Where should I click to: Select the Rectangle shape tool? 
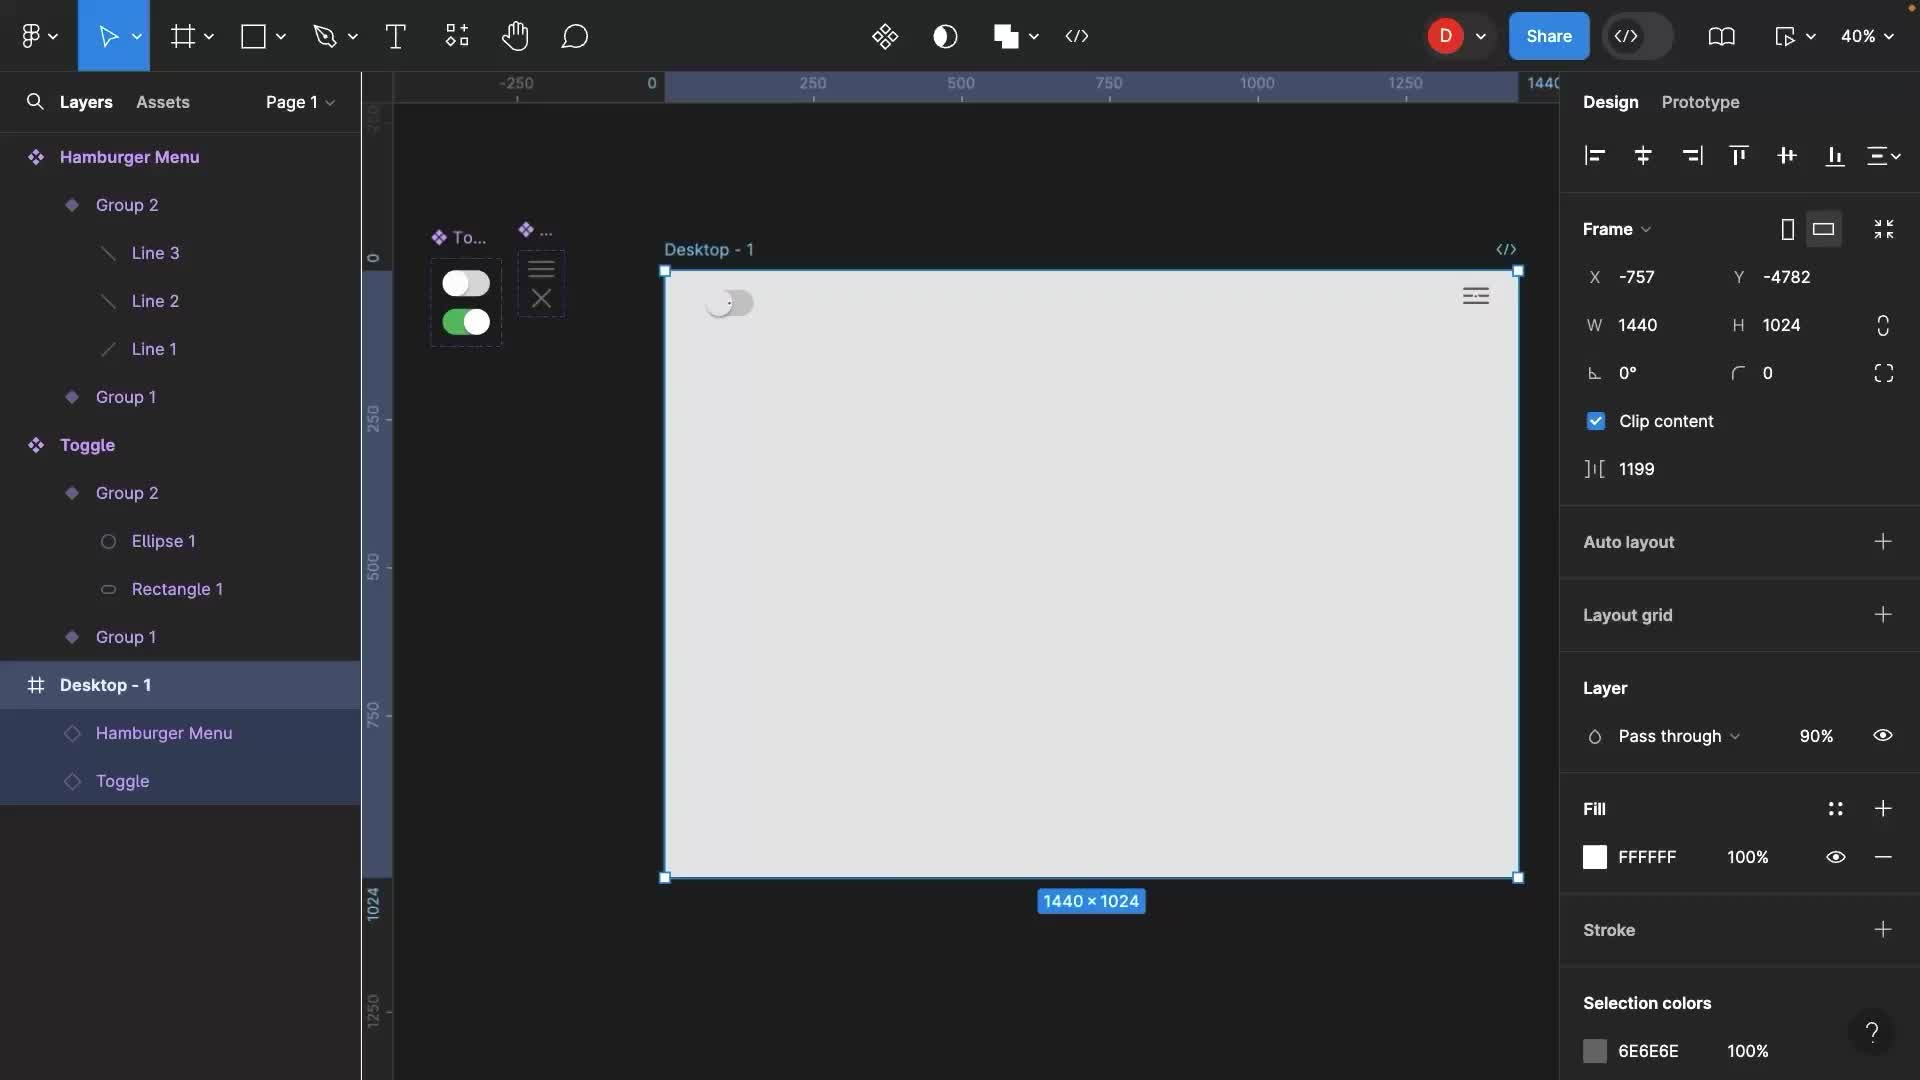pyautogui.click(x=253, y=36)
